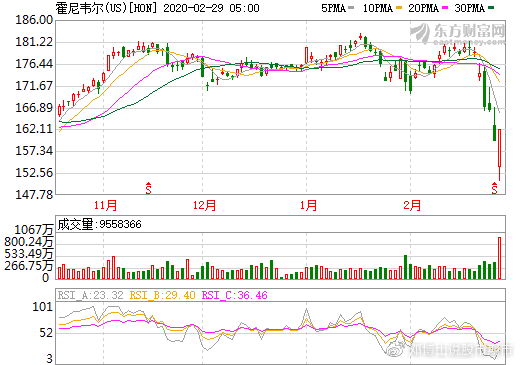Click the RSI_A:23.32 indicator label
The height and width of the screenshot is (365, 520).
90,295
